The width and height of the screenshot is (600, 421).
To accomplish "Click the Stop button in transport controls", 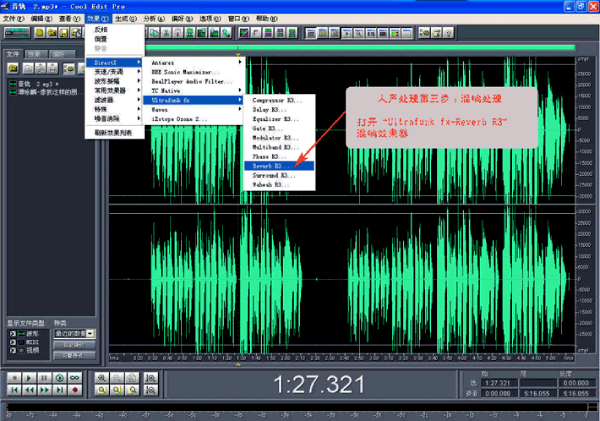I will click(12, 378).
